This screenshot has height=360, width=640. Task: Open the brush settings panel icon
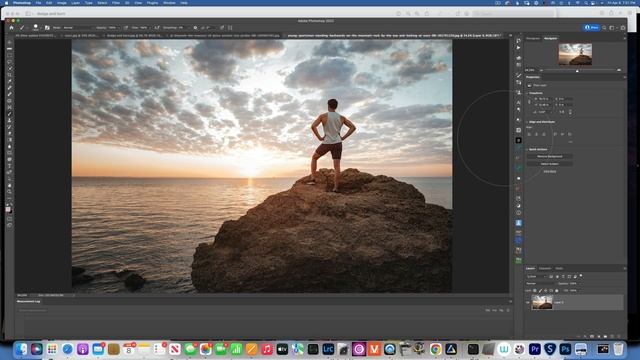[47, 28]
